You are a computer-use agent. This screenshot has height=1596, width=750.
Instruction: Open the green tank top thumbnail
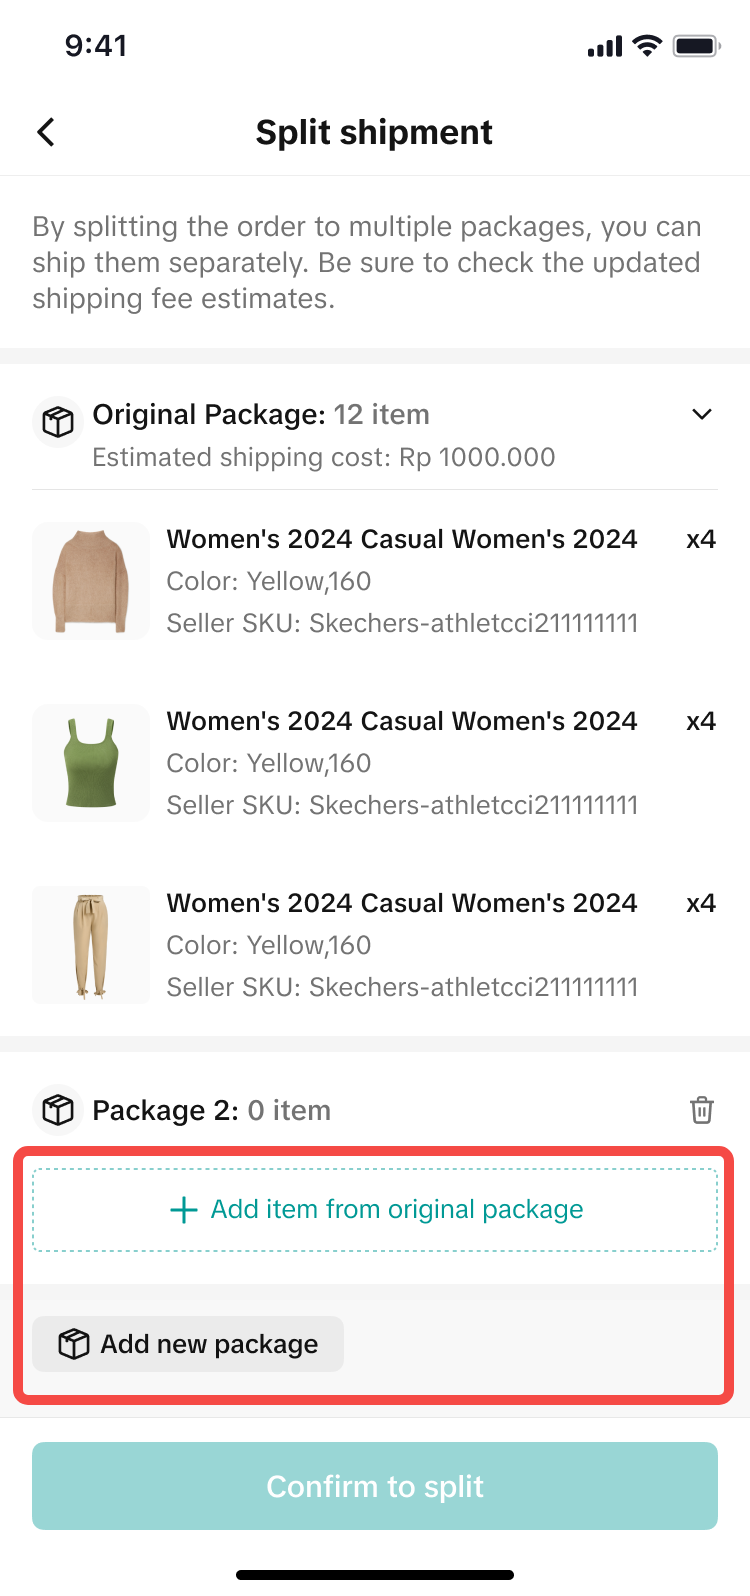point(91,763)
